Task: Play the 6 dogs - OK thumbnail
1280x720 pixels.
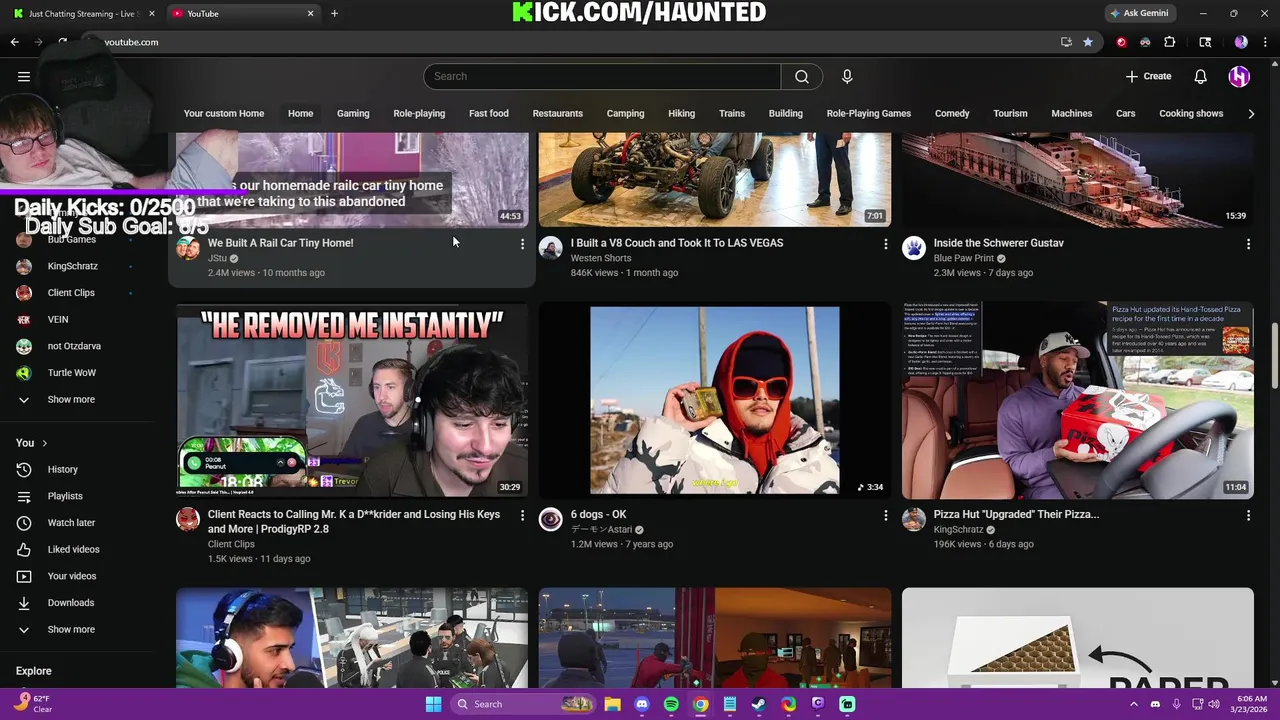Action: 715,400
